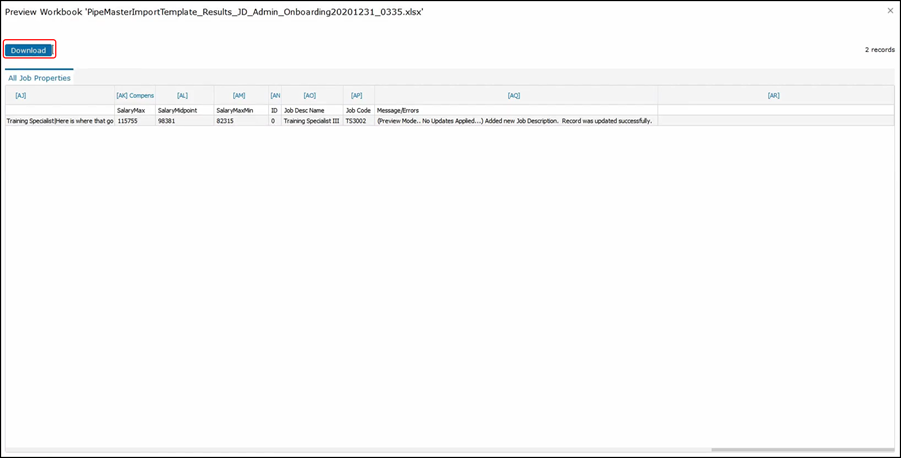This screenshot has width=901, height=458.
Task: Select the Training Specialist description cell
Action: pos(60,121)
